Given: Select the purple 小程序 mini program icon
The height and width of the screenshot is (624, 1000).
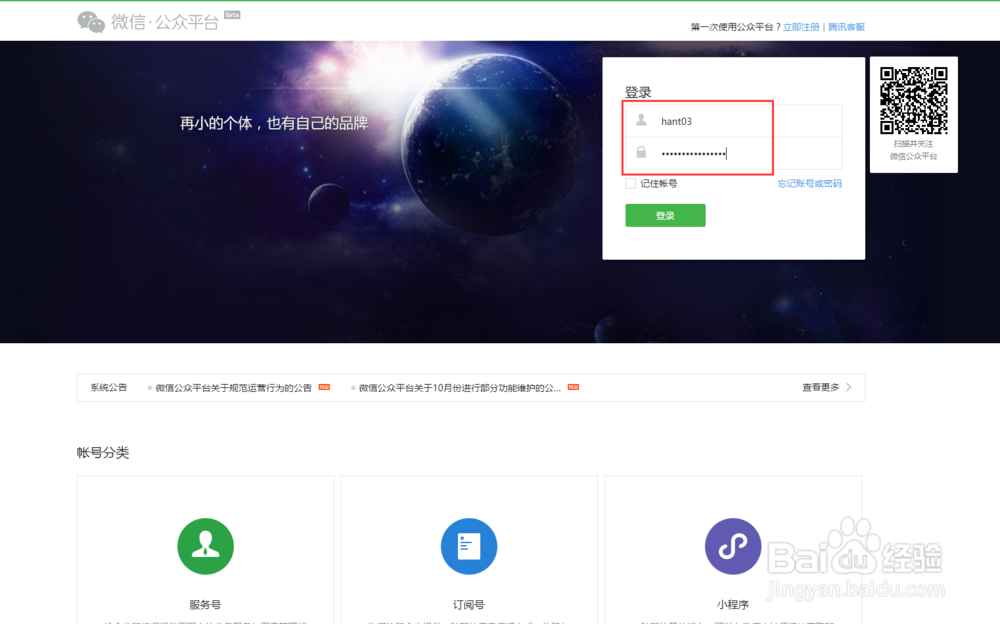Looking at the screenshot, I should tap(733, 545).
